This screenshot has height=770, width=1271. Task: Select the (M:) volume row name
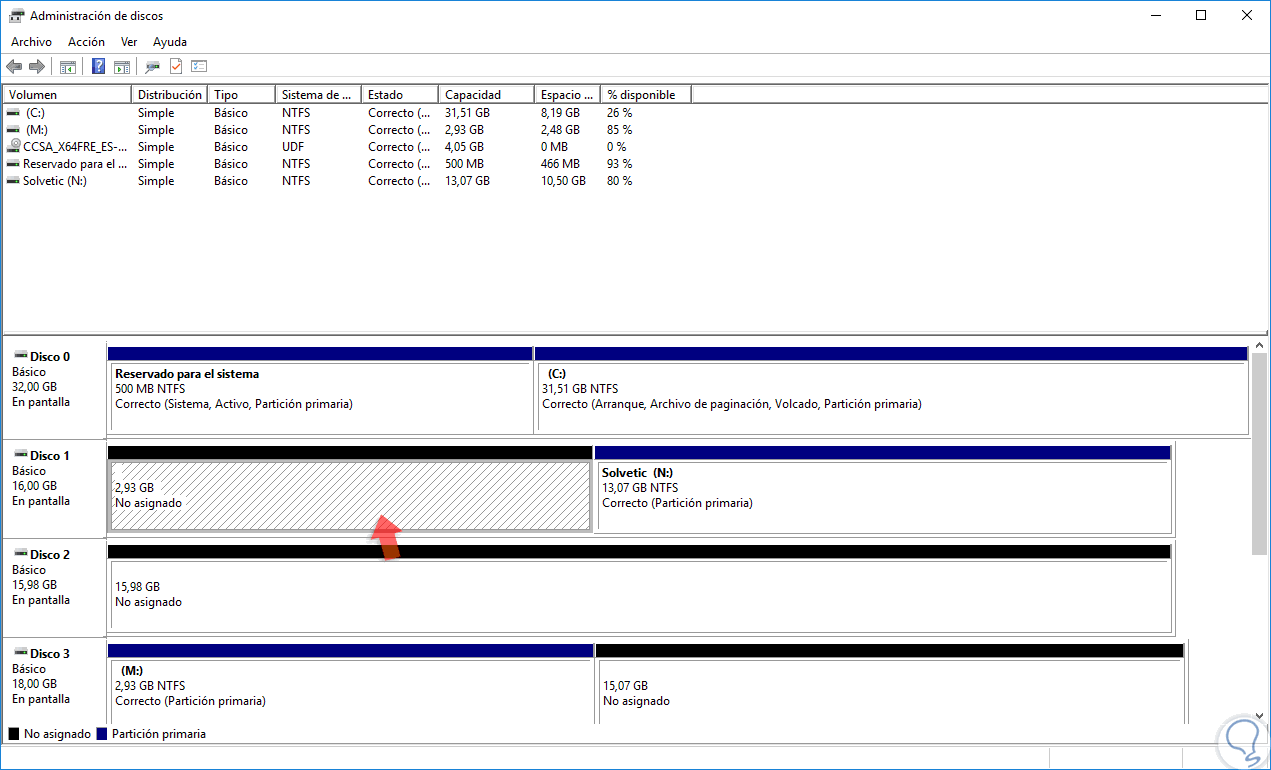pos(37,130)
